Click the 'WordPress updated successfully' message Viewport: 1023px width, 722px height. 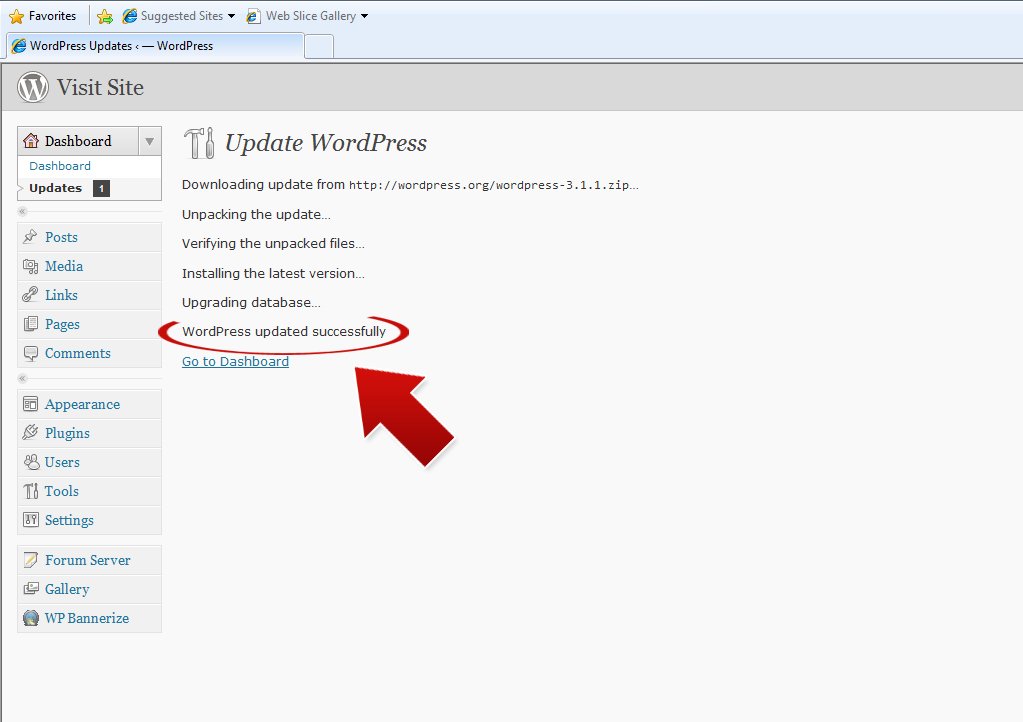(284, 331)
